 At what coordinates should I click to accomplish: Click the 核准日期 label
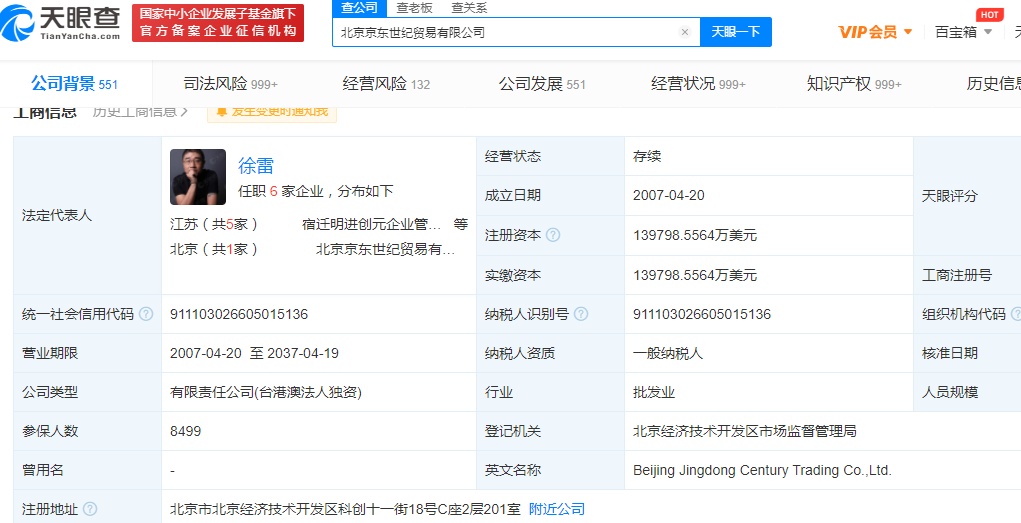950,353
